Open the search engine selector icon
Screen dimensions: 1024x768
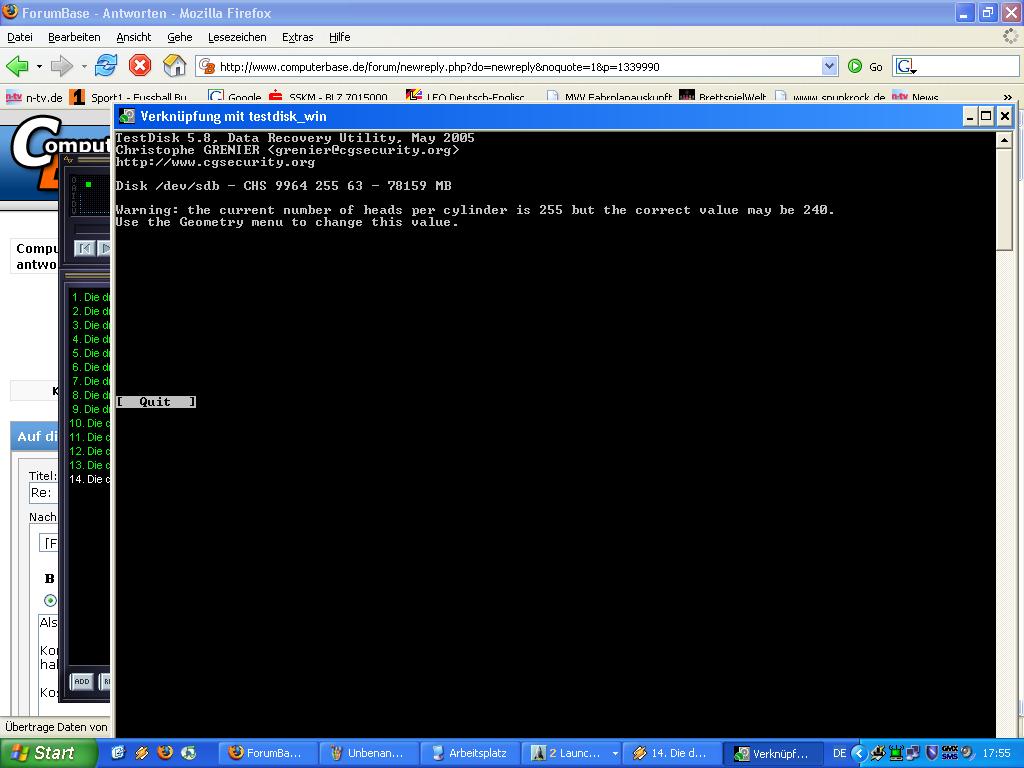906,66
